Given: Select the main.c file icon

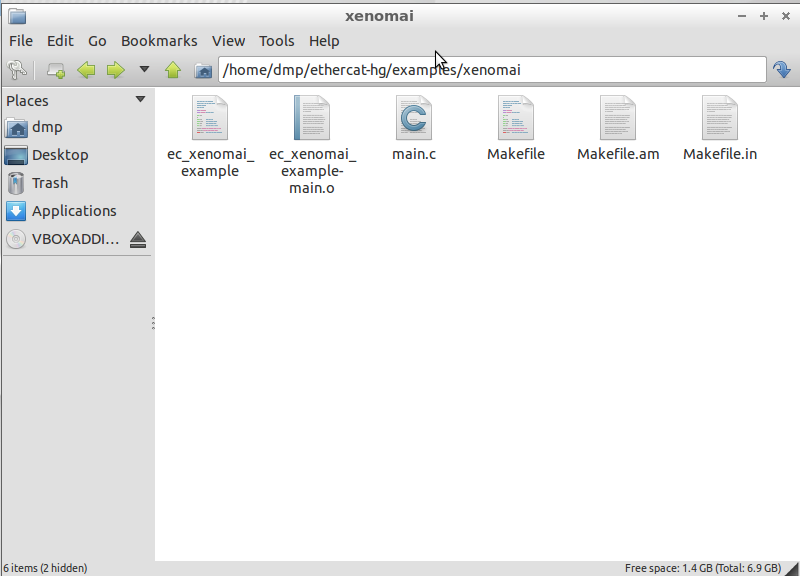Looking at the screenshot, I should (414, 118).
